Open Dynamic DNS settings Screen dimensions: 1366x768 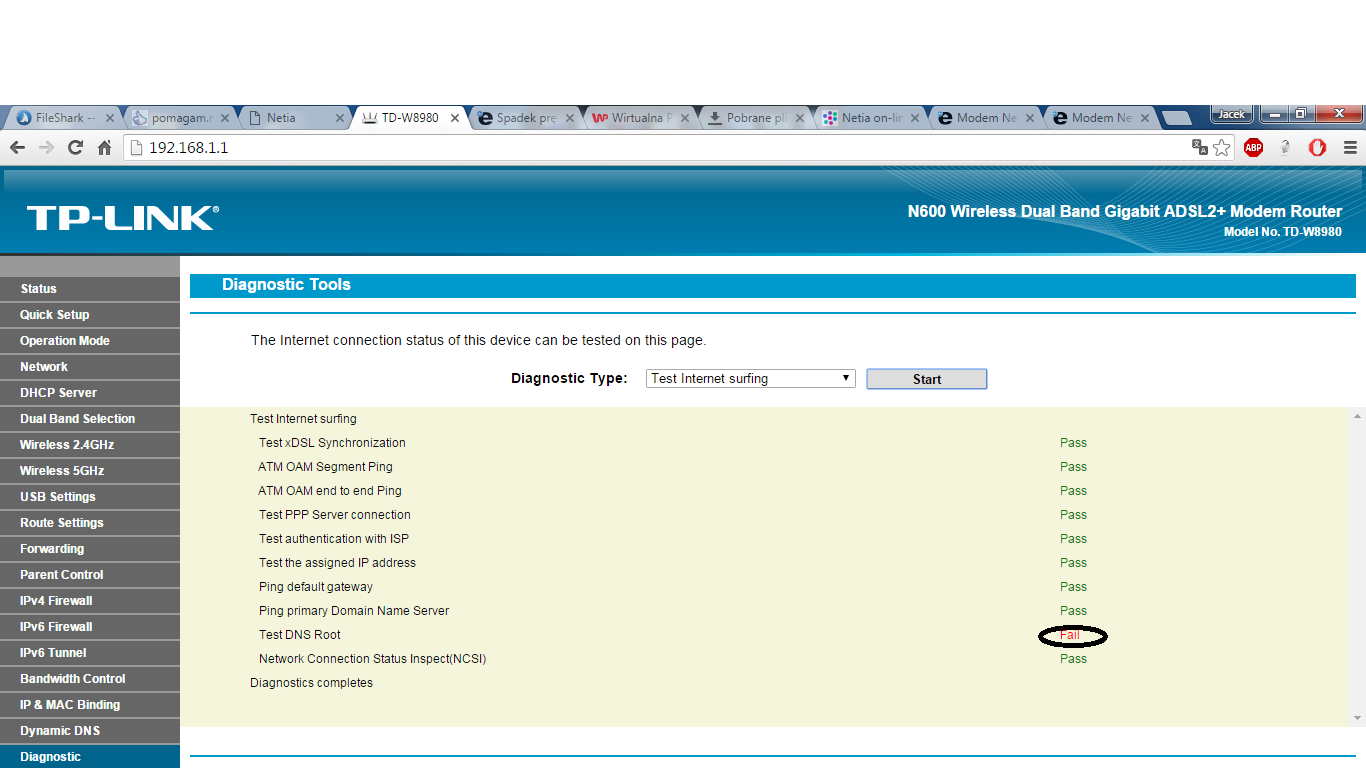(90, 731)
